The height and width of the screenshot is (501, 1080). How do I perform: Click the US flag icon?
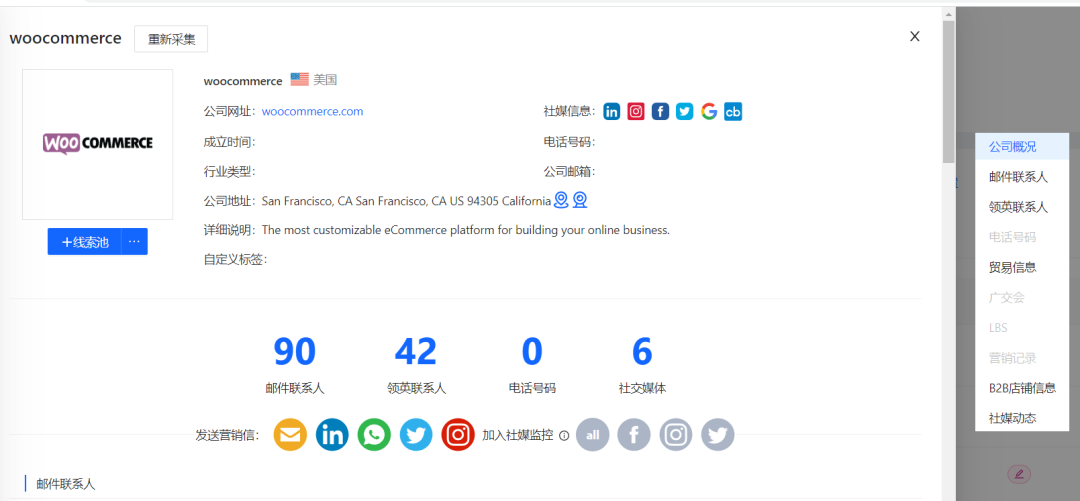[299, 79]
